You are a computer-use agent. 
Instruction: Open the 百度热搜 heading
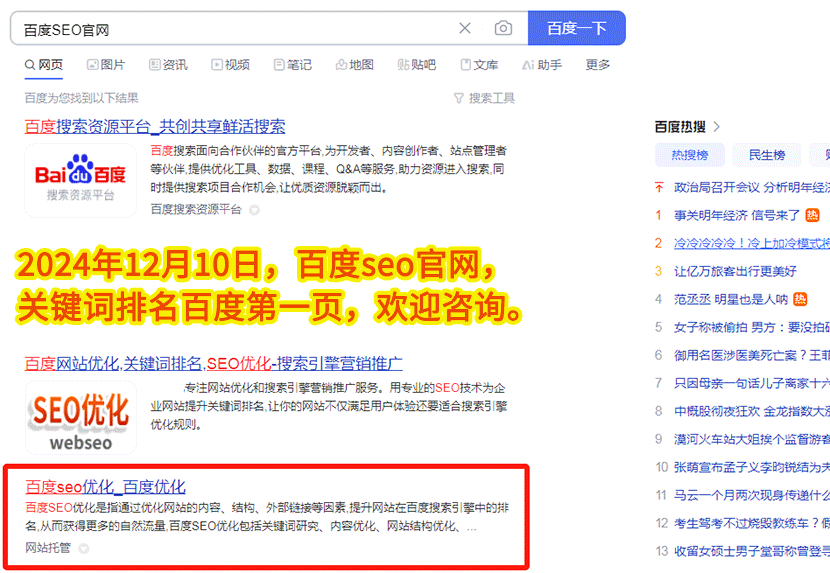680,127
